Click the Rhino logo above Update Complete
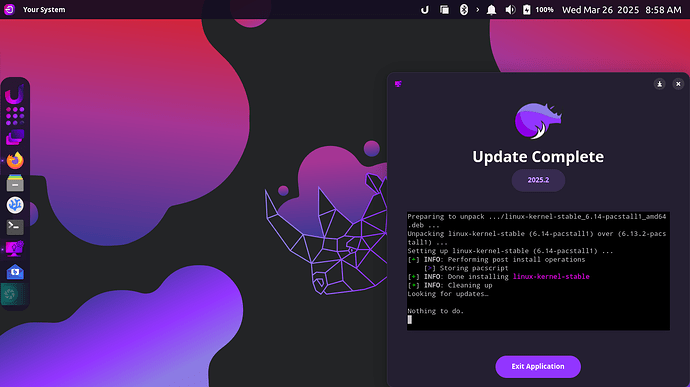 (538, 121)
